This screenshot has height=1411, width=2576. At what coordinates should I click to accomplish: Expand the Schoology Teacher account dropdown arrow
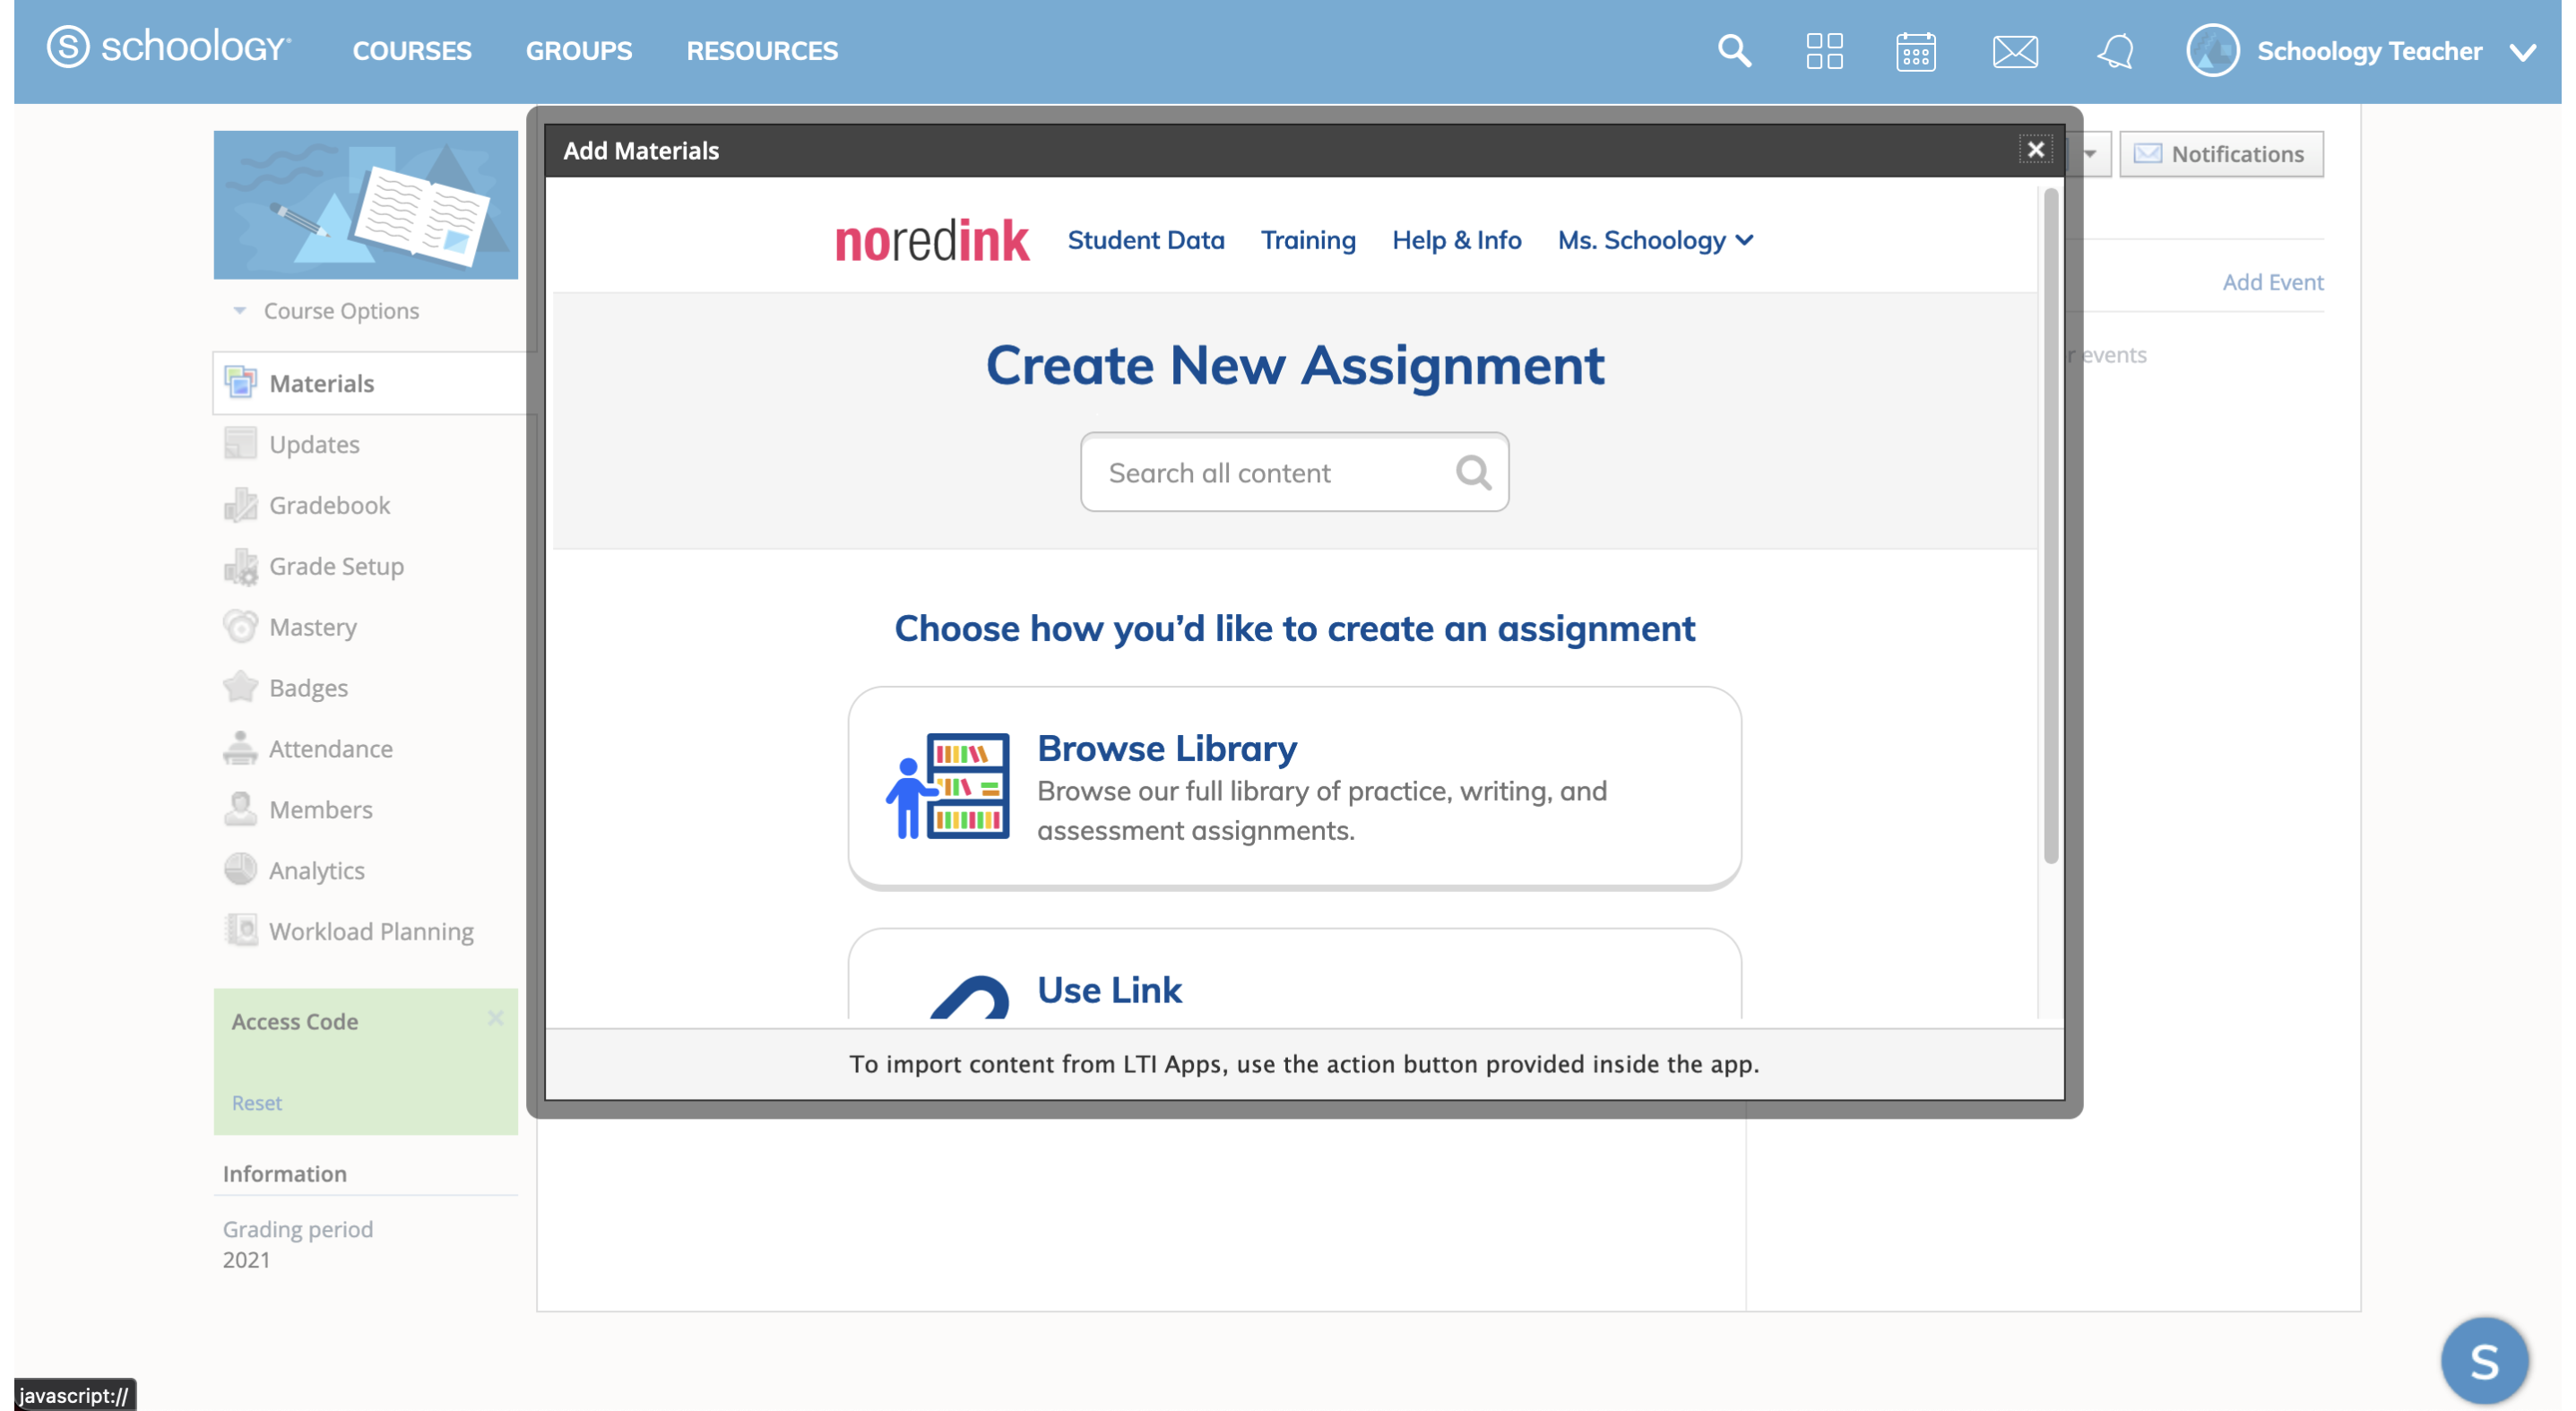click(x=2522, y=52)
